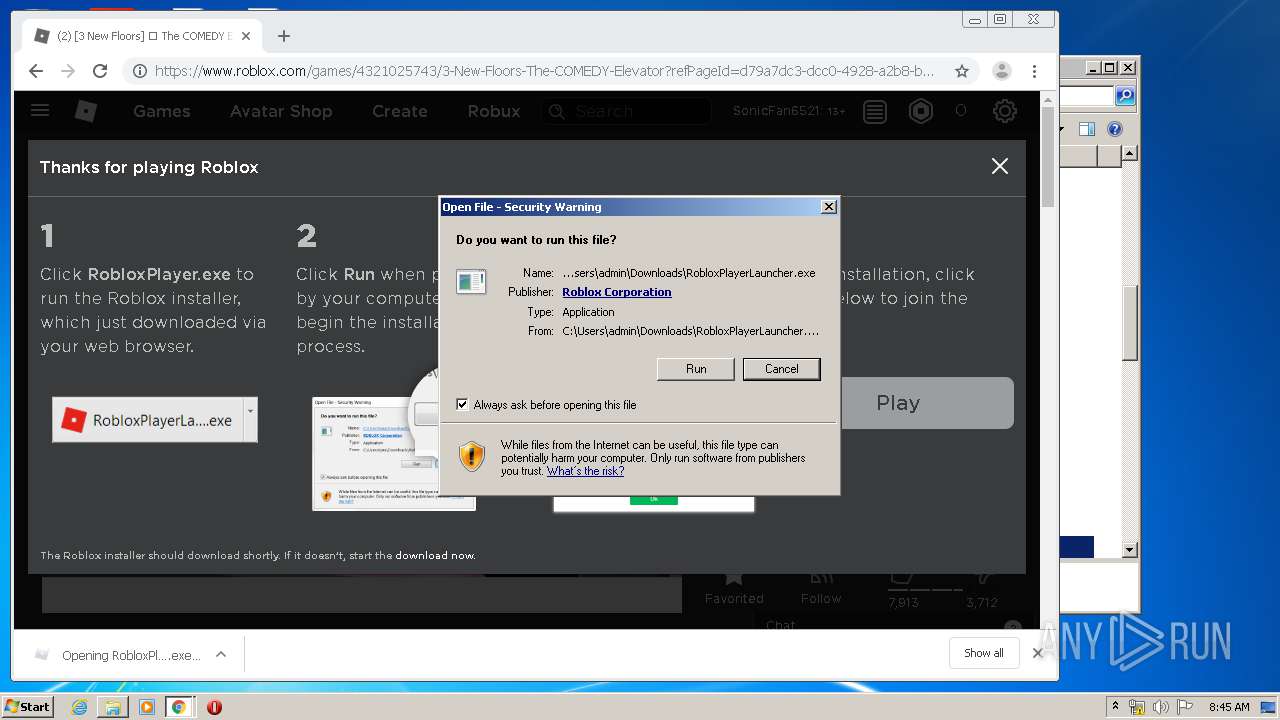This screenshot has width=1280, height=720.
Task: Click Show all downloads button
Action: 984,653
